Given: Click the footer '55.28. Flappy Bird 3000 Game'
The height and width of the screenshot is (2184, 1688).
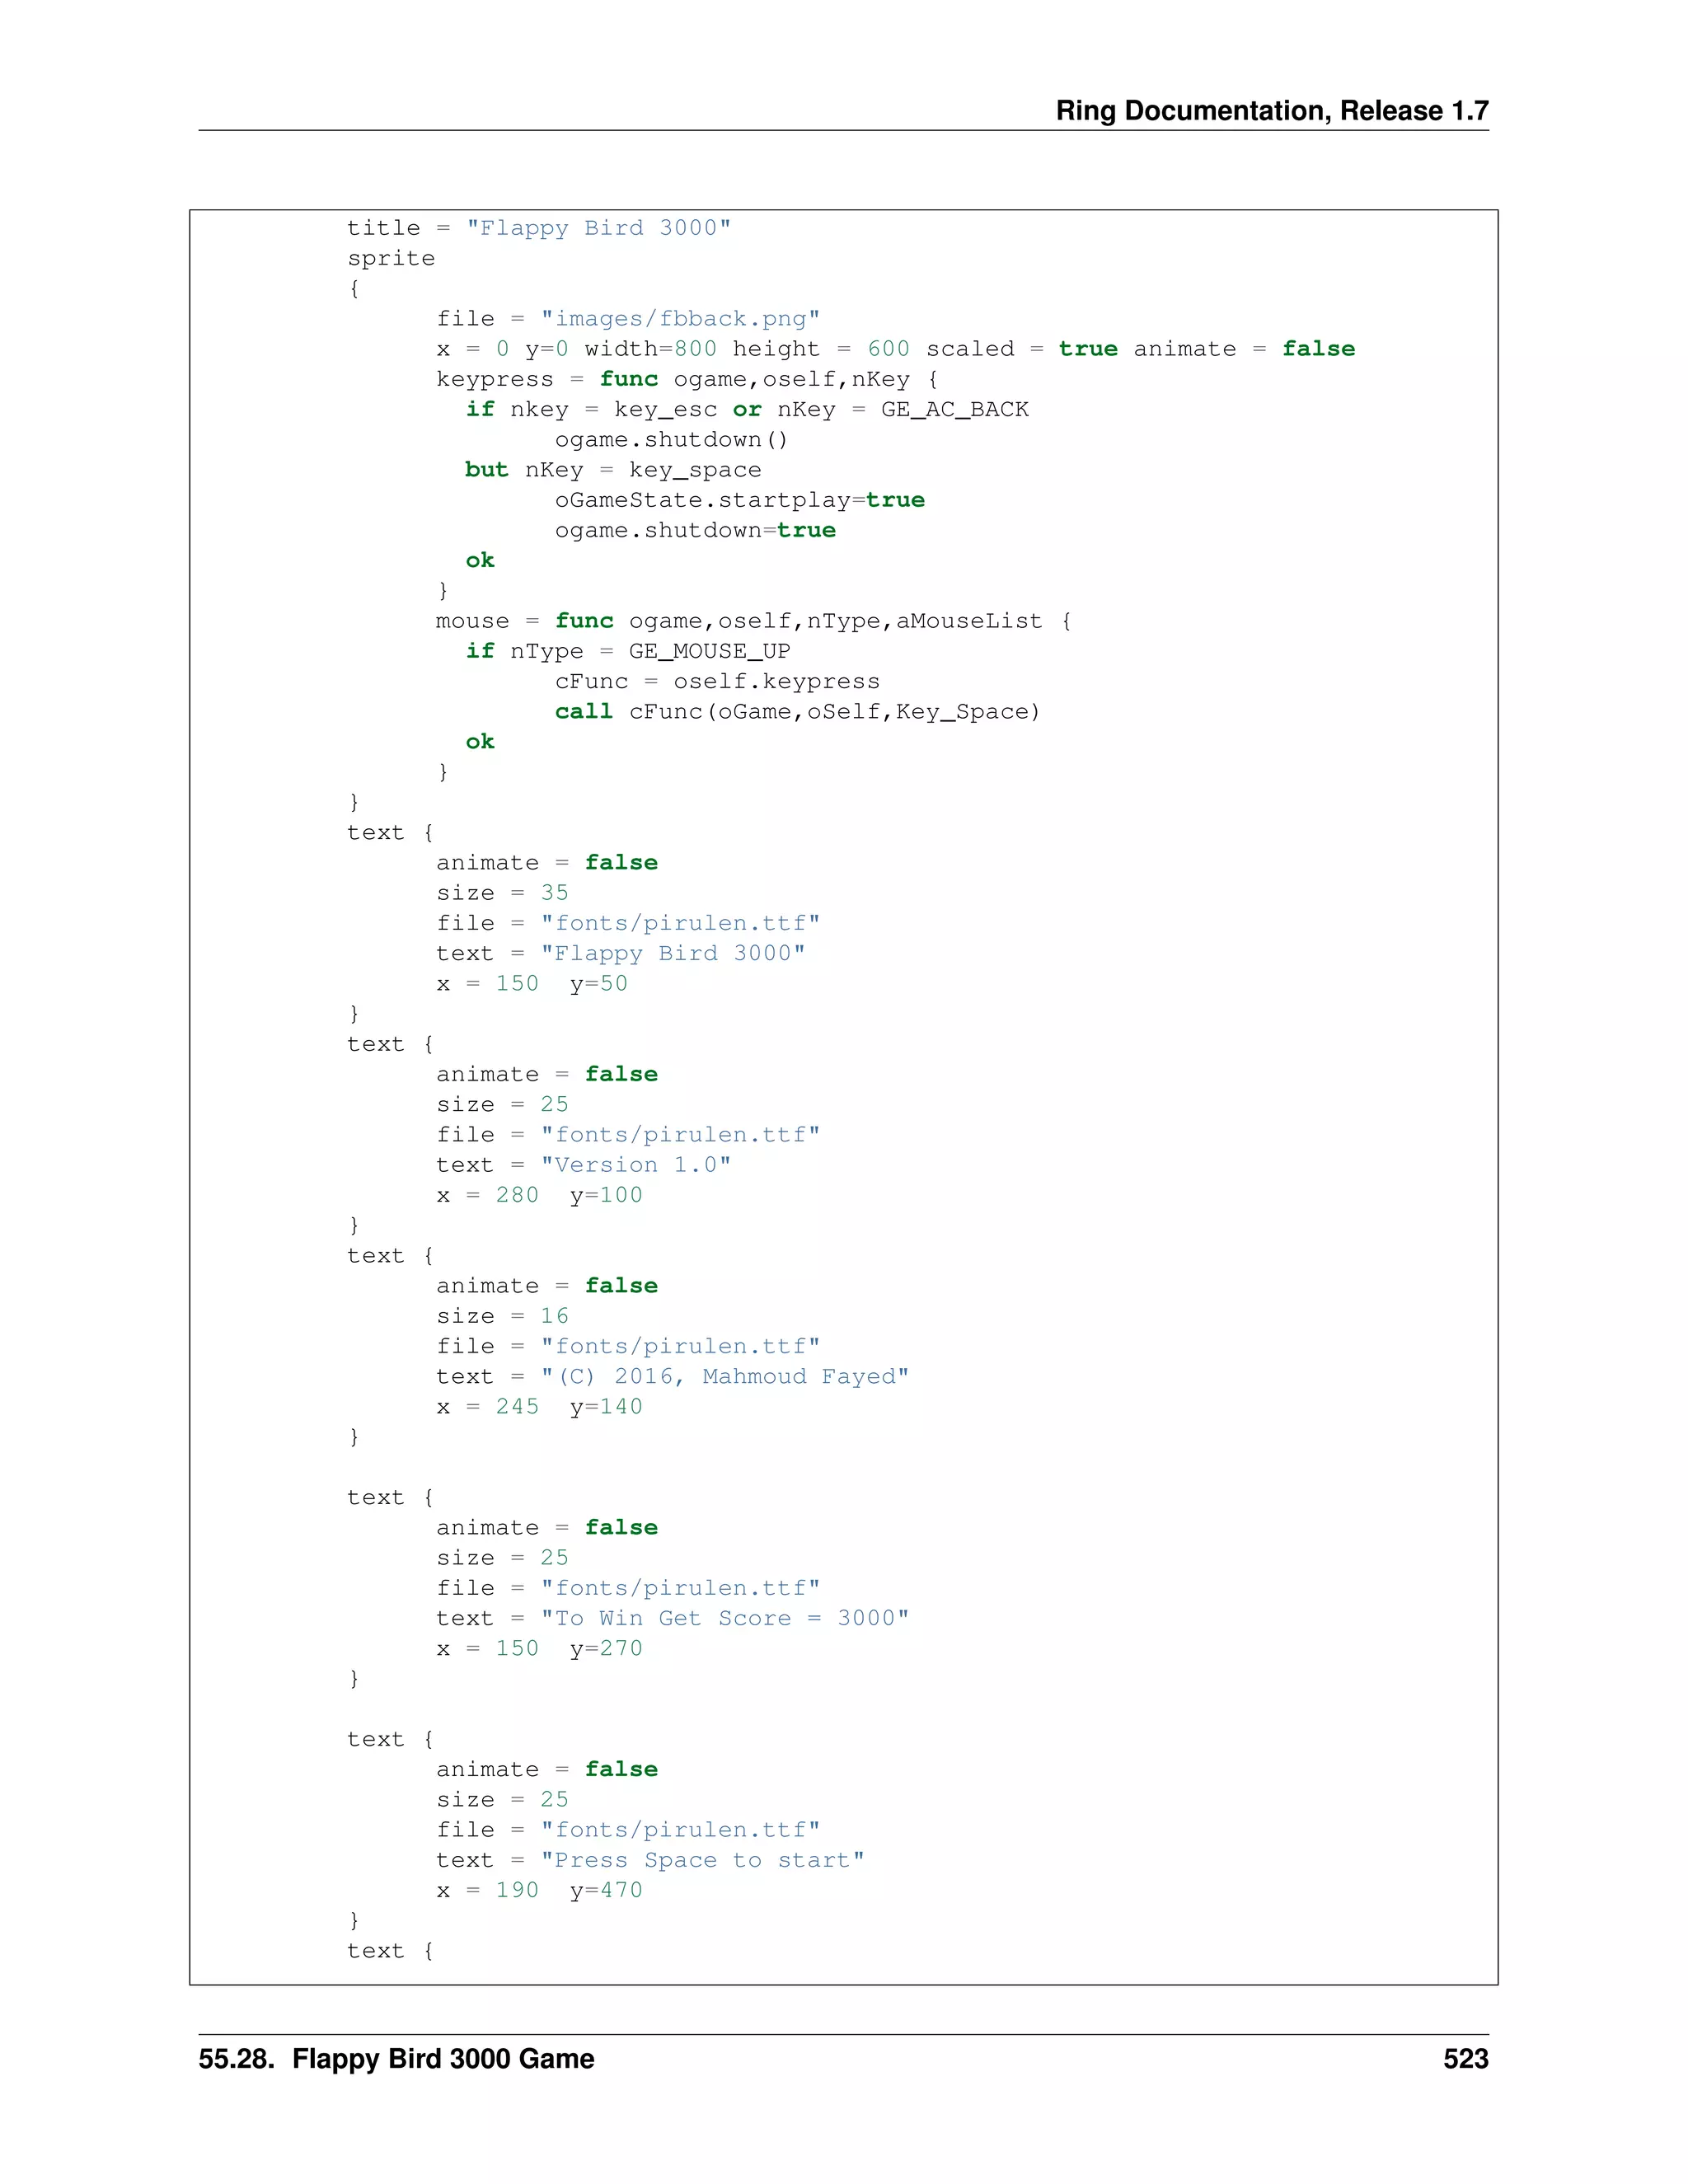Looking at the screenshot, I should [396, 2058].
